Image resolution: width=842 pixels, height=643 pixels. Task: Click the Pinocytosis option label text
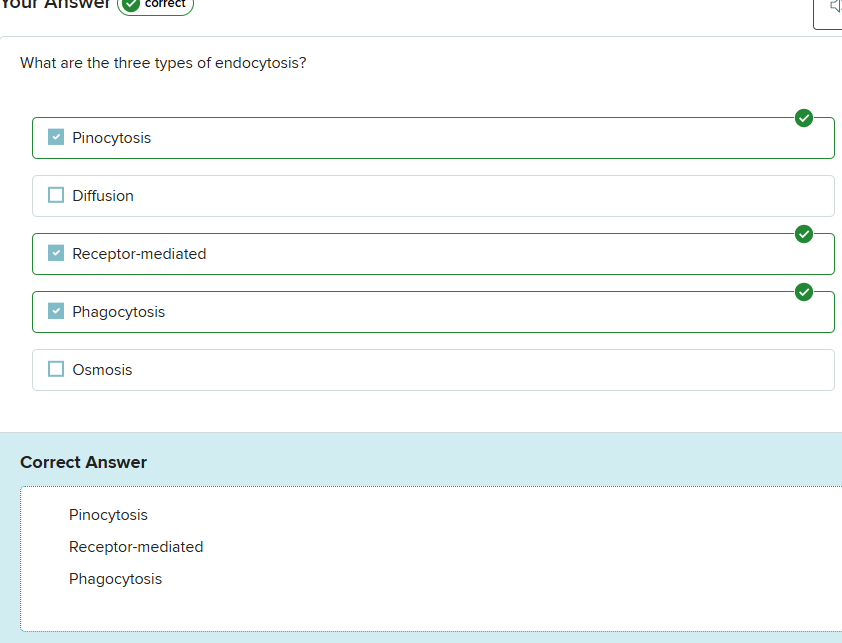111,138
